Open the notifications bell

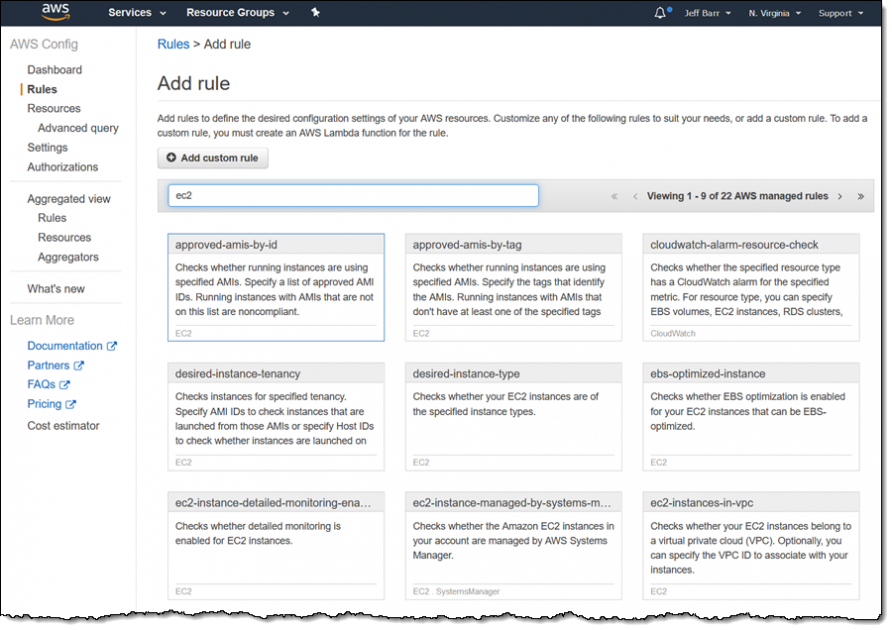click(x=660, y=13)
